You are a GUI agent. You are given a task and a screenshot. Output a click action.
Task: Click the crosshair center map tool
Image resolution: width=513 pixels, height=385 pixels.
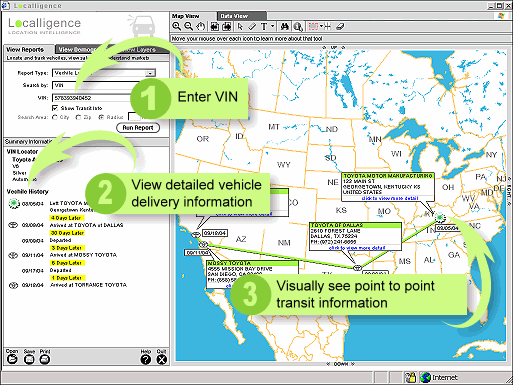(x=327, y=26)
